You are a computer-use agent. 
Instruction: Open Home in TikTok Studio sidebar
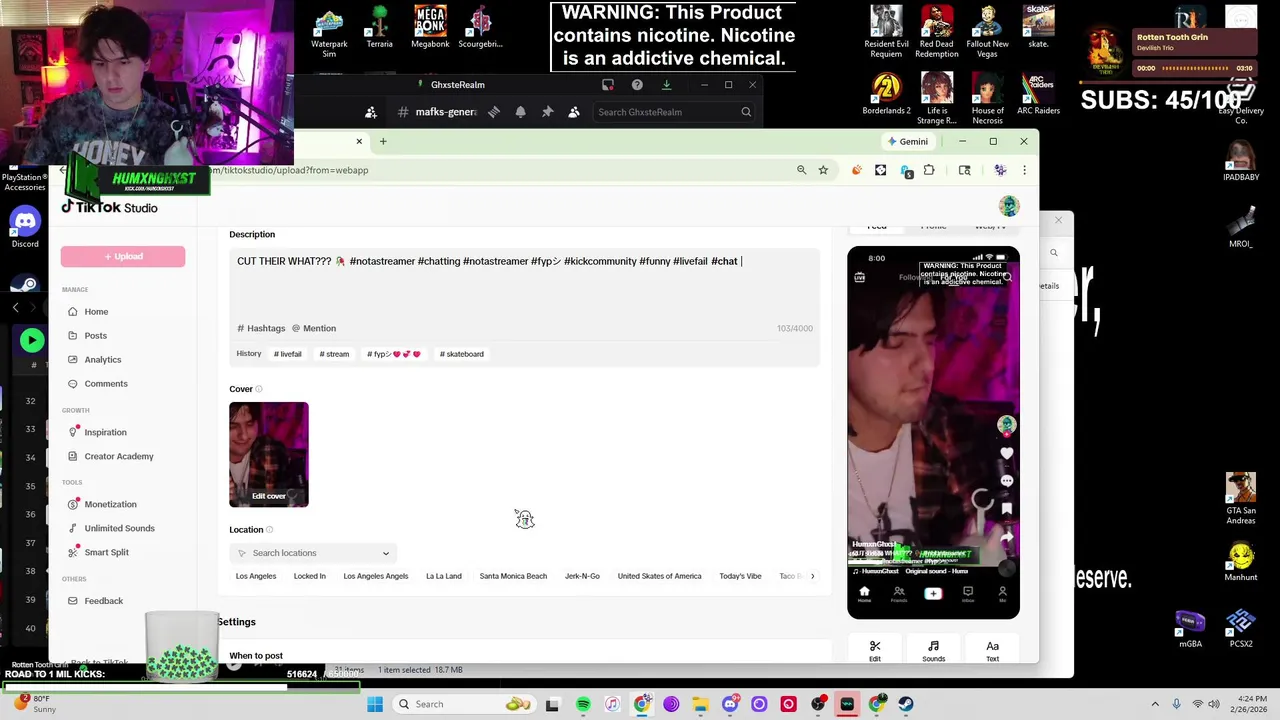tap(96, 312)
